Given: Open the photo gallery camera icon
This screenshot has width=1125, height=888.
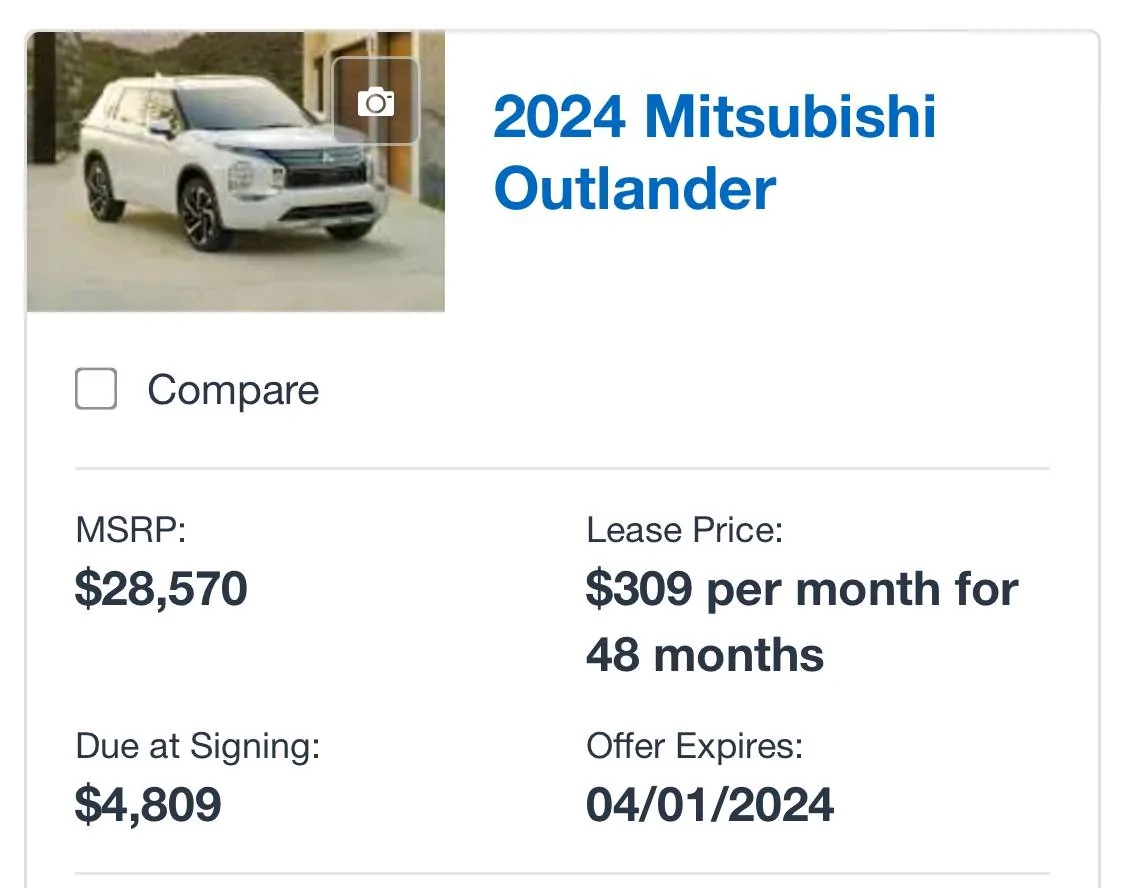Looking at the screenshot, I should coord(376,101).
